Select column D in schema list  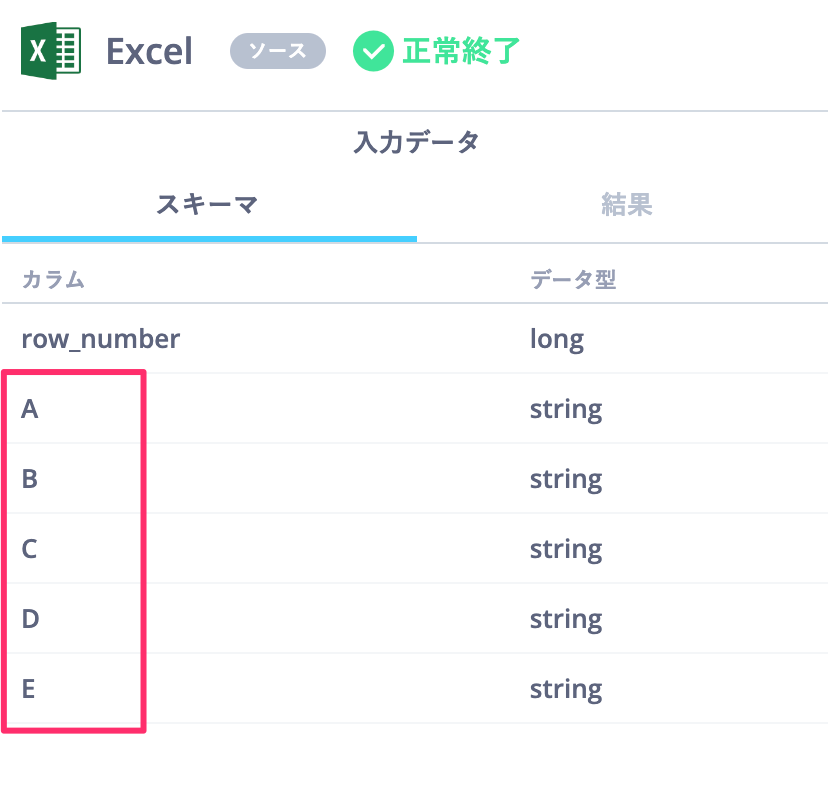414,619
